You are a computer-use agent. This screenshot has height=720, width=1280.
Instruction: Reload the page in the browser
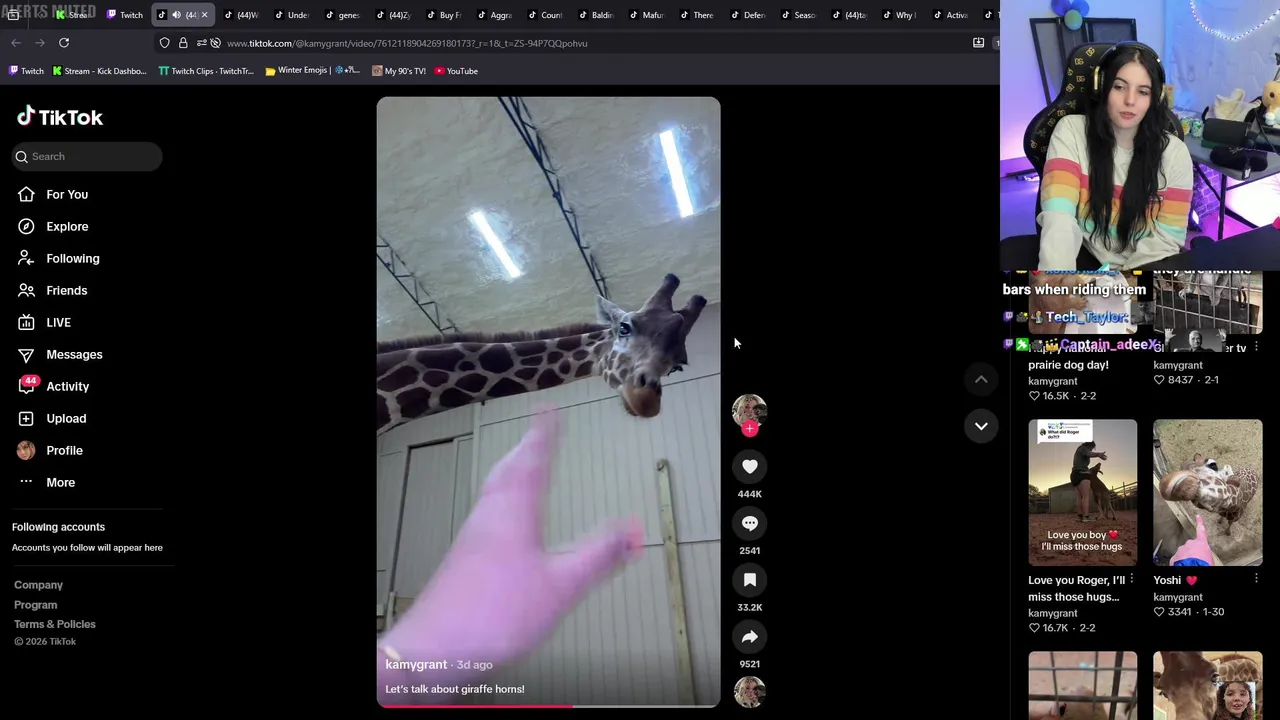pos(64,43)
